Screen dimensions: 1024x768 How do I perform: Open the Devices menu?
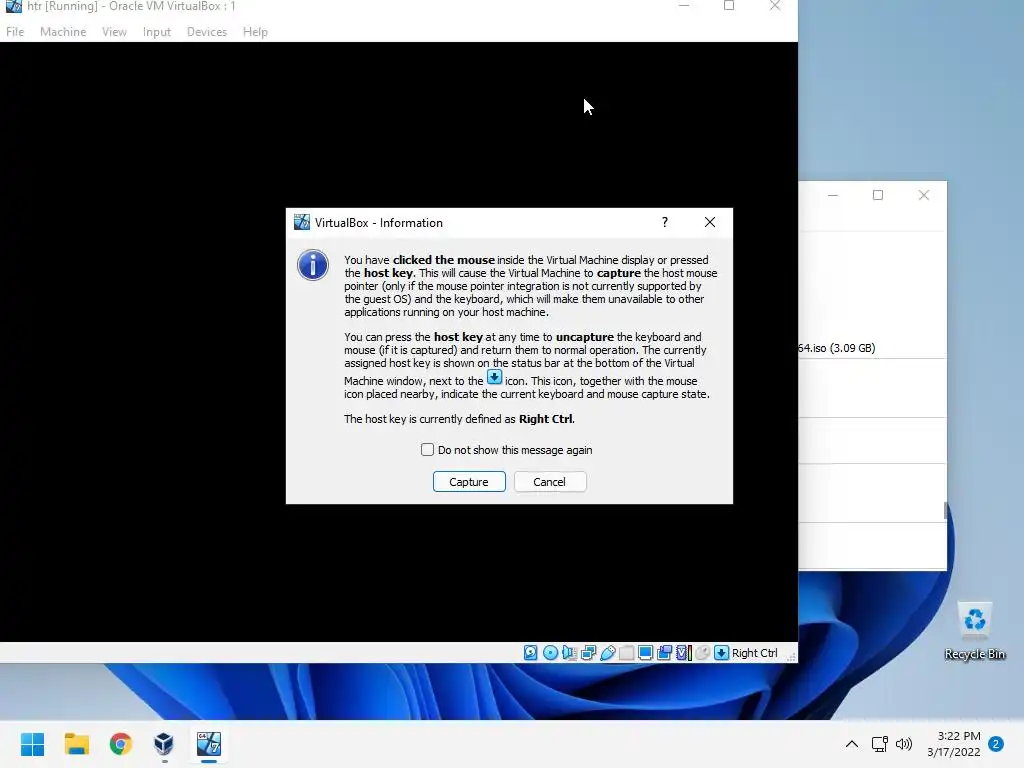click(207, 31)
